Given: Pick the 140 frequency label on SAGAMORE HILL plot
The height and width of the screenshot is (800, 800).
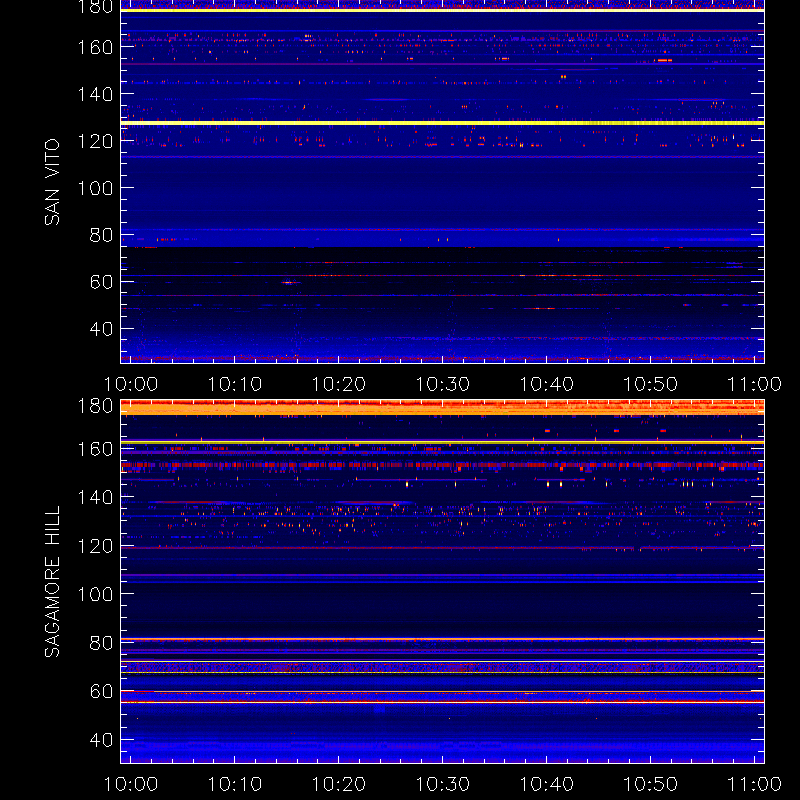Looking at the screenshot, I should coord(95,497).
